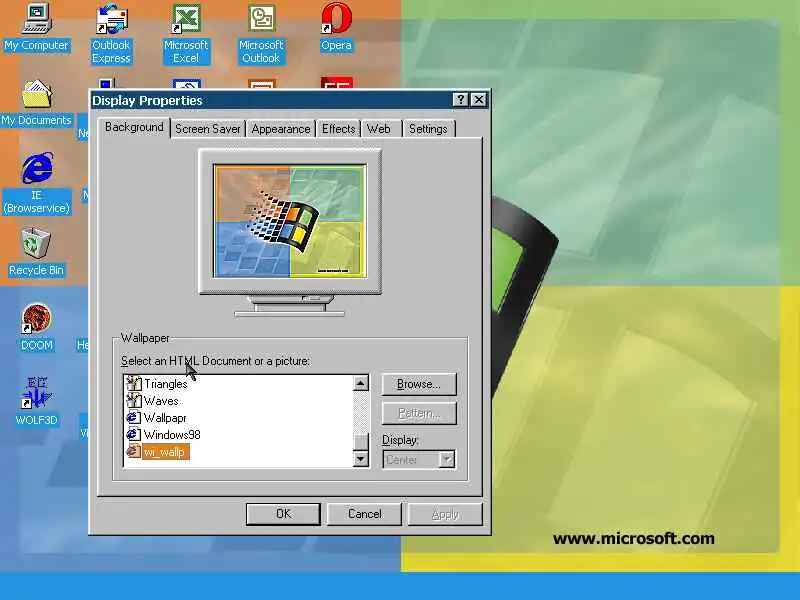The height and width of the screenshot is (600, 800).
Task: Open the Settings tab
Action: (x=428, y=129)
